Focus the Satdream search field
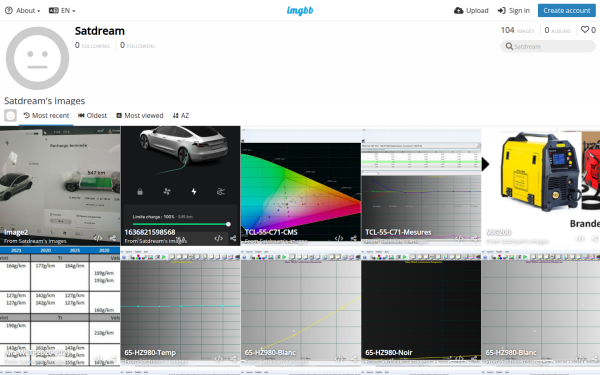The height and width of the screenshot is (375, 600). click(548, 46)
